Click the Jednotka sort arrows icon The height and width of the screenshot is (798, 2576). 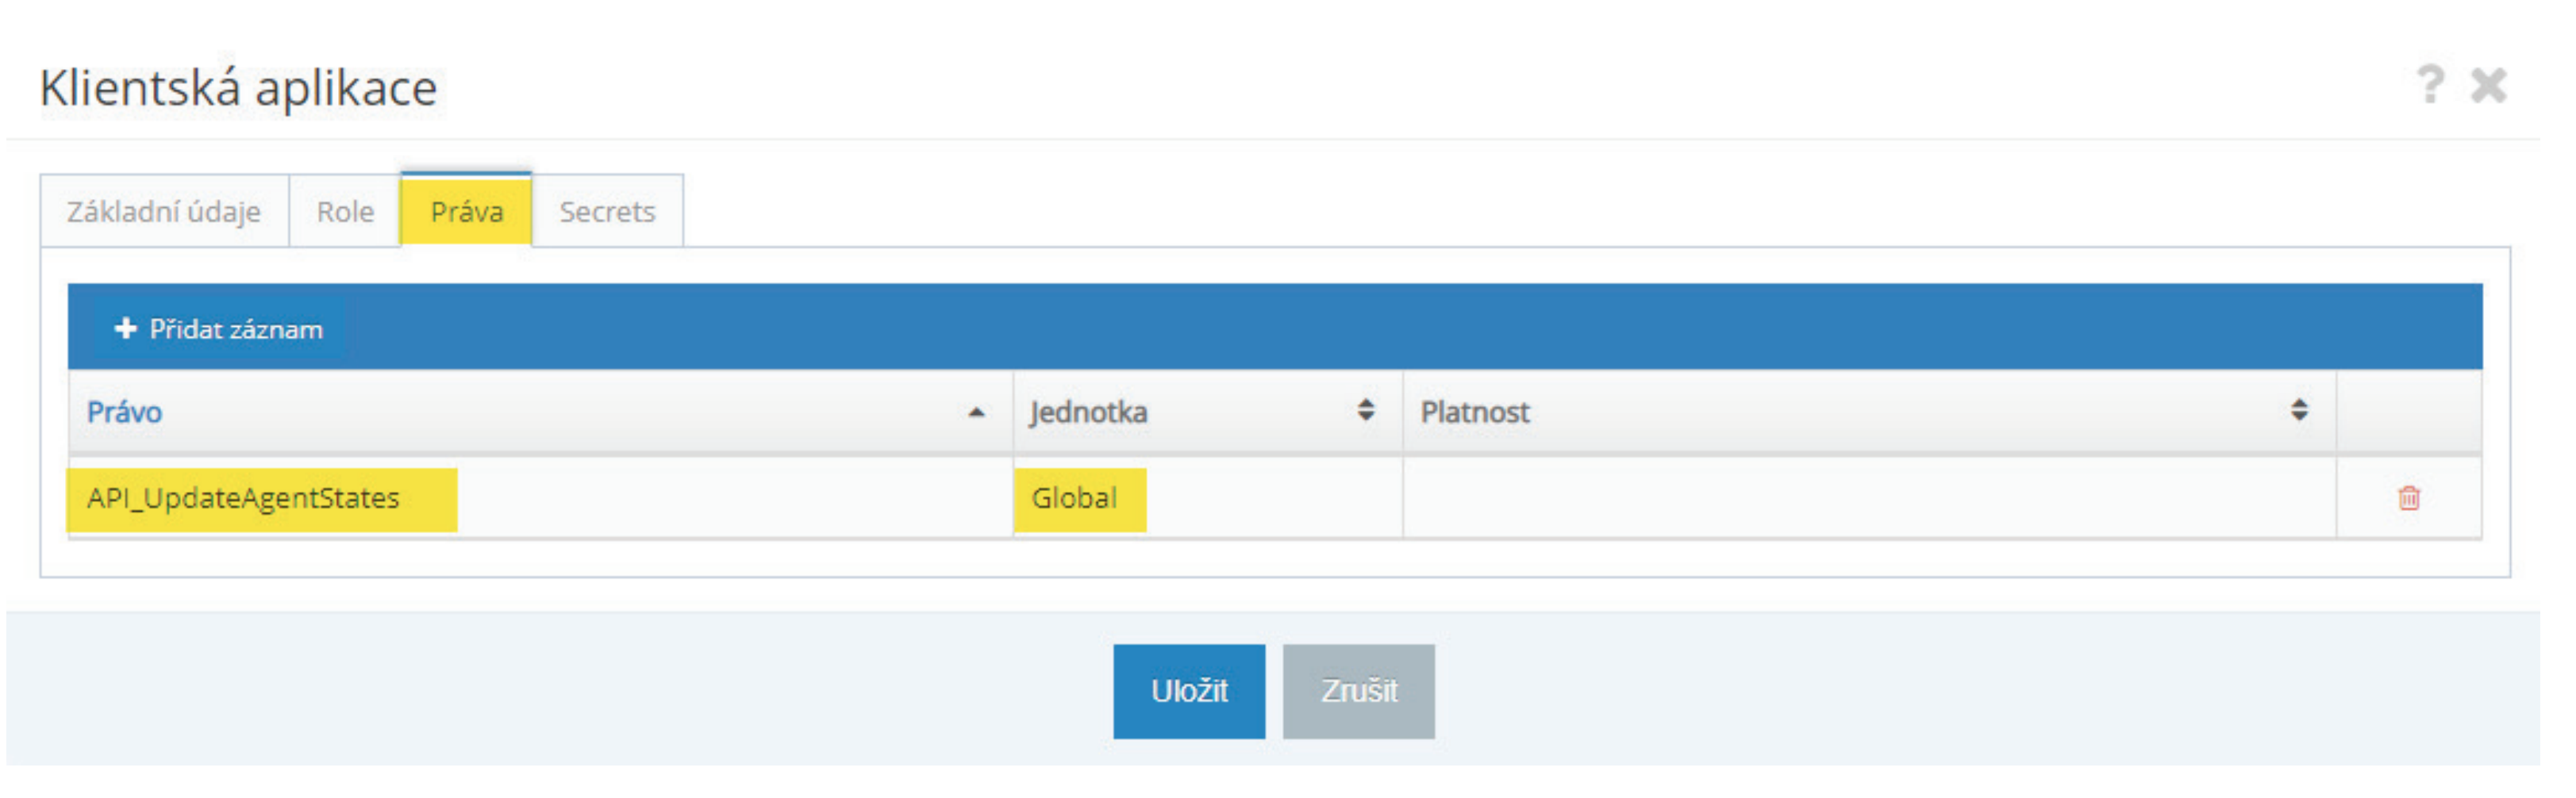coord(1365,410)
